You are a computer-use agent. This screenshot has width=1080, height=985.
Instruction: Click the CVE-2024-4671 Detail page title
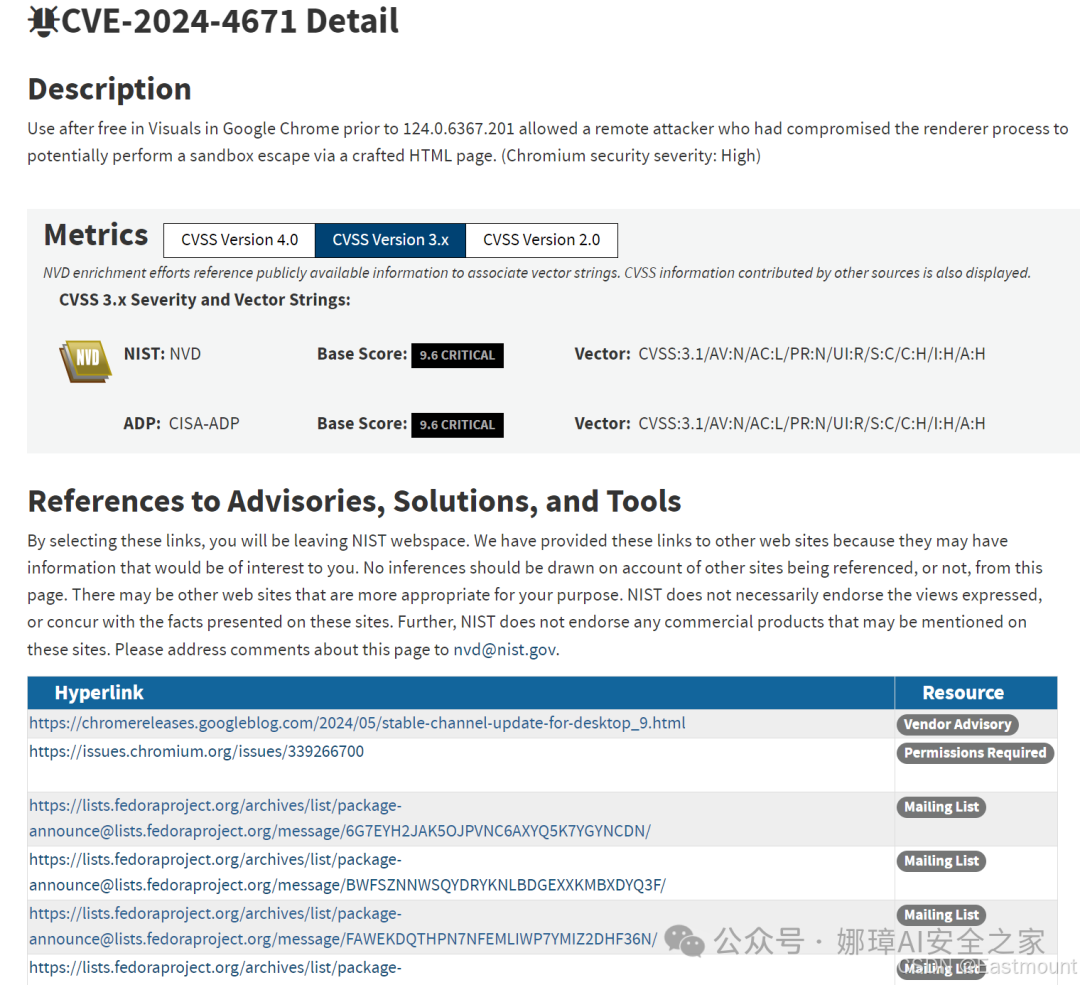click(230, 21)
